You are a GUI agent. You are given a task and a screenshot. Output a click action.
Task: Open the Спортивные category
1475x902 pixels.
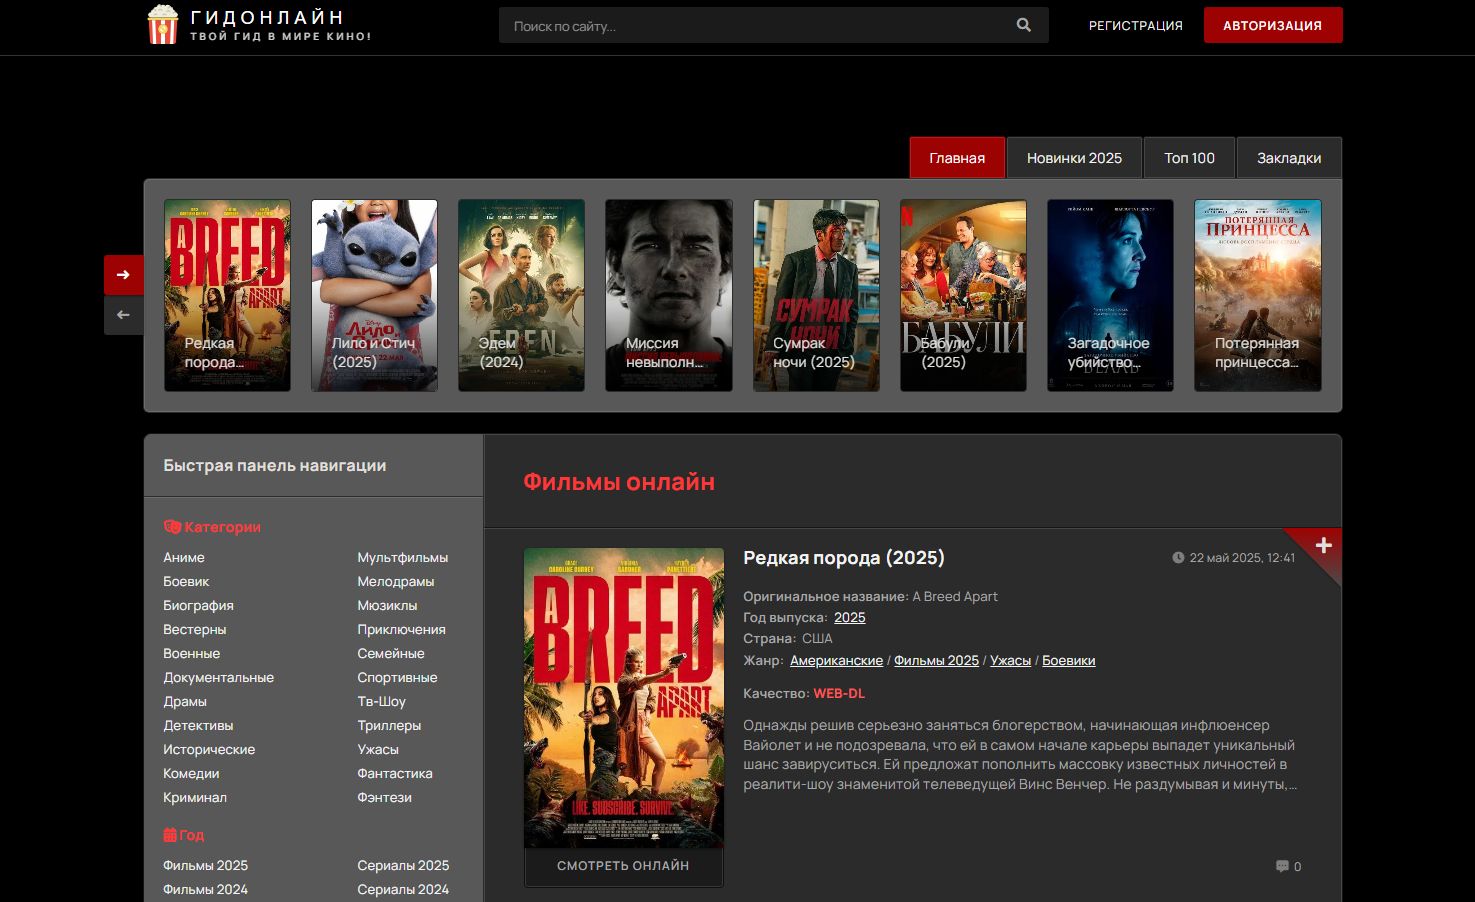pos(397,678)
